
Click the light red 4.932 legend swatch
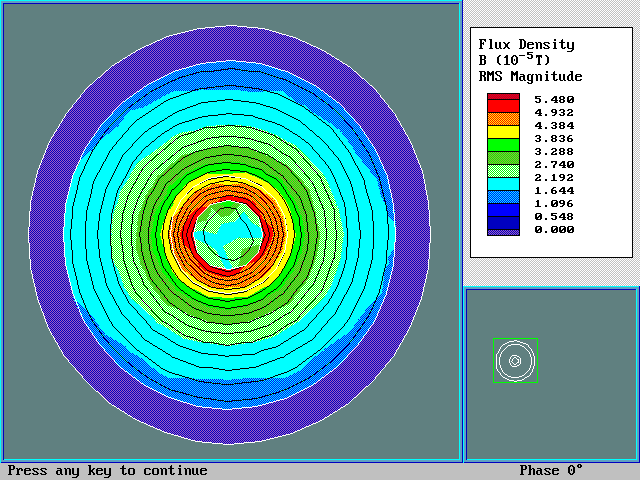click(x=503, y=118)
